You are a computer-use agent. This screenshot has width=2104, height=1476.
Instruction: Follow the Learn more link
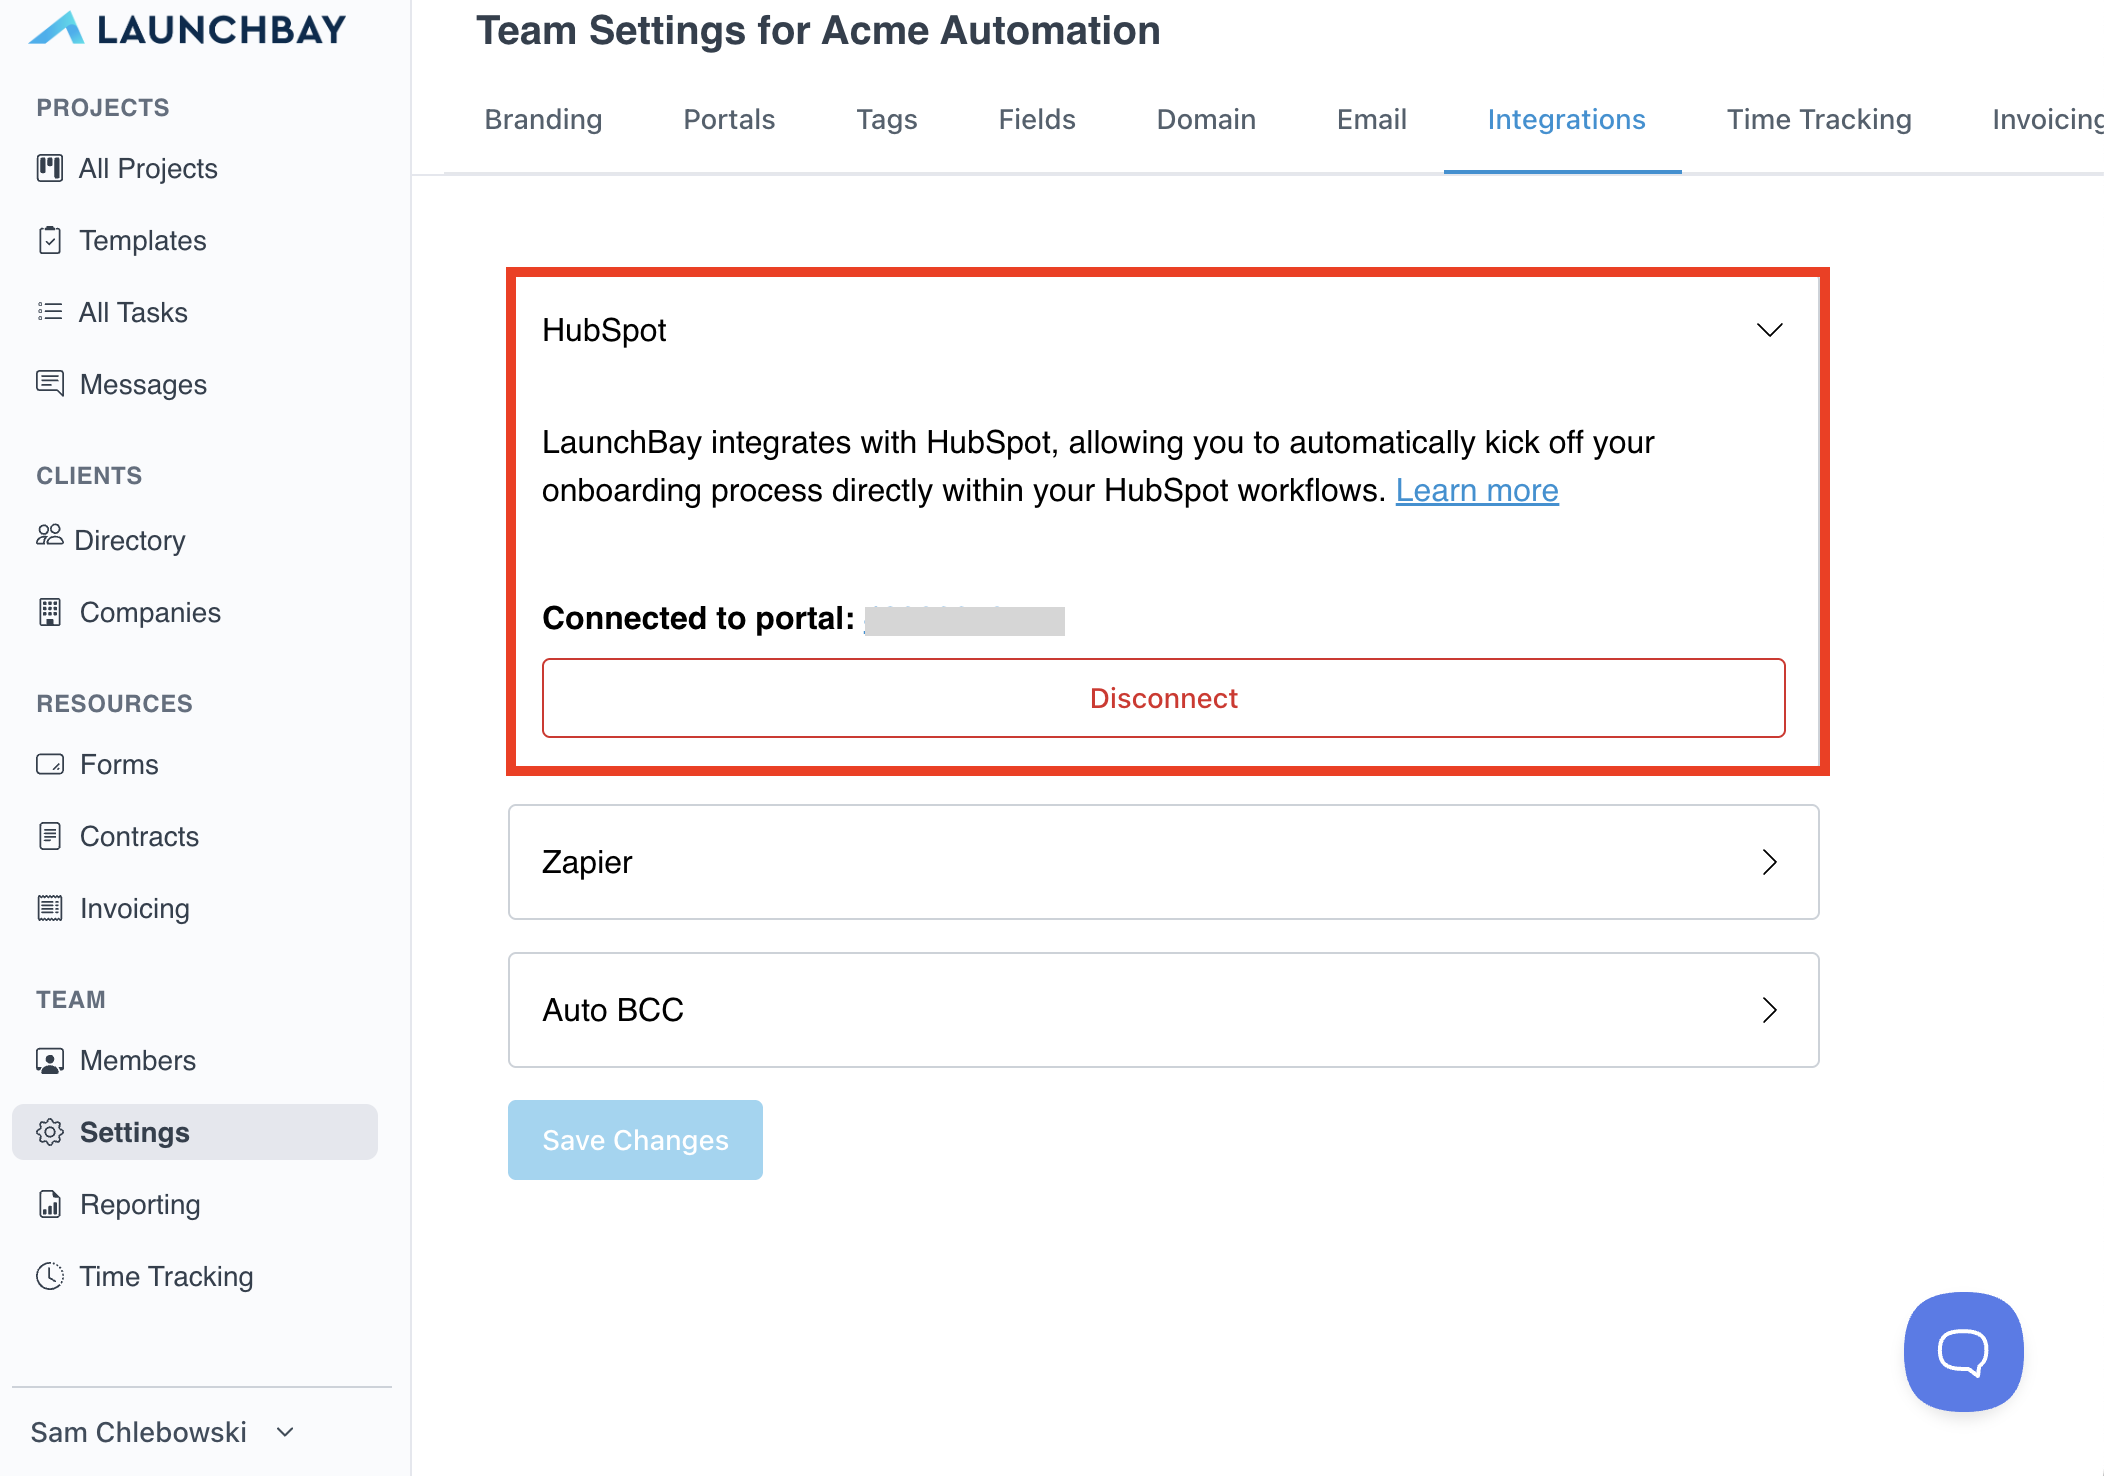(x=1476, y=491)
